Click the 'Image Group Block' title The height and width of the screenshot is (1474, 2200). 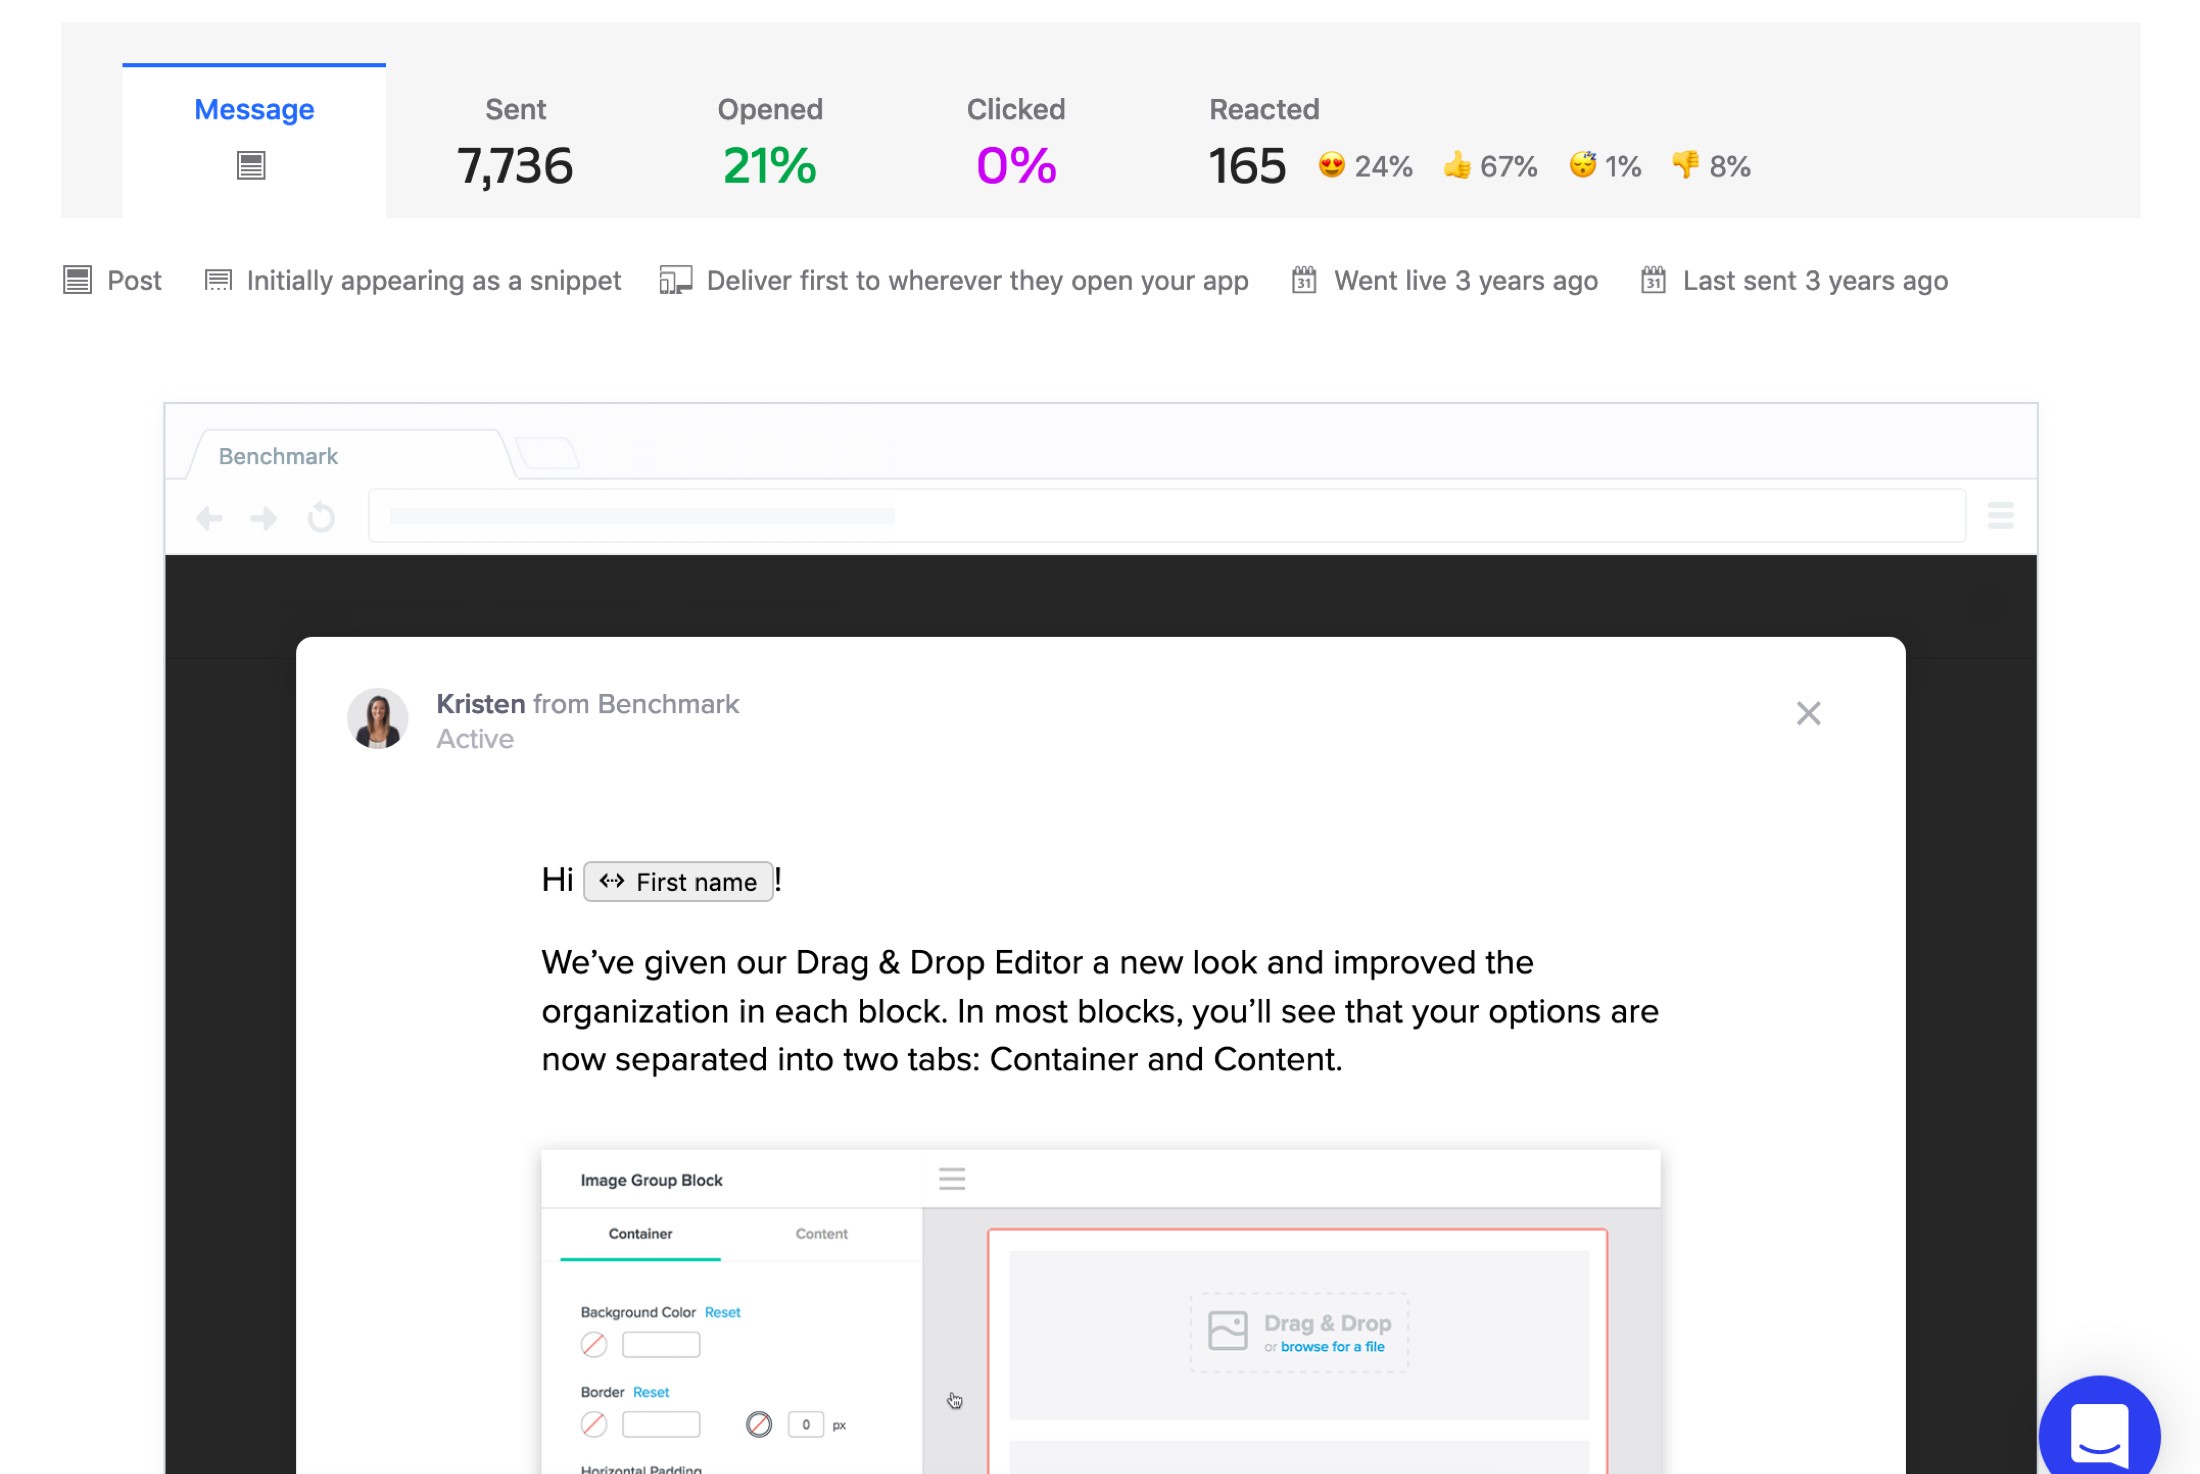point(651,1180)
